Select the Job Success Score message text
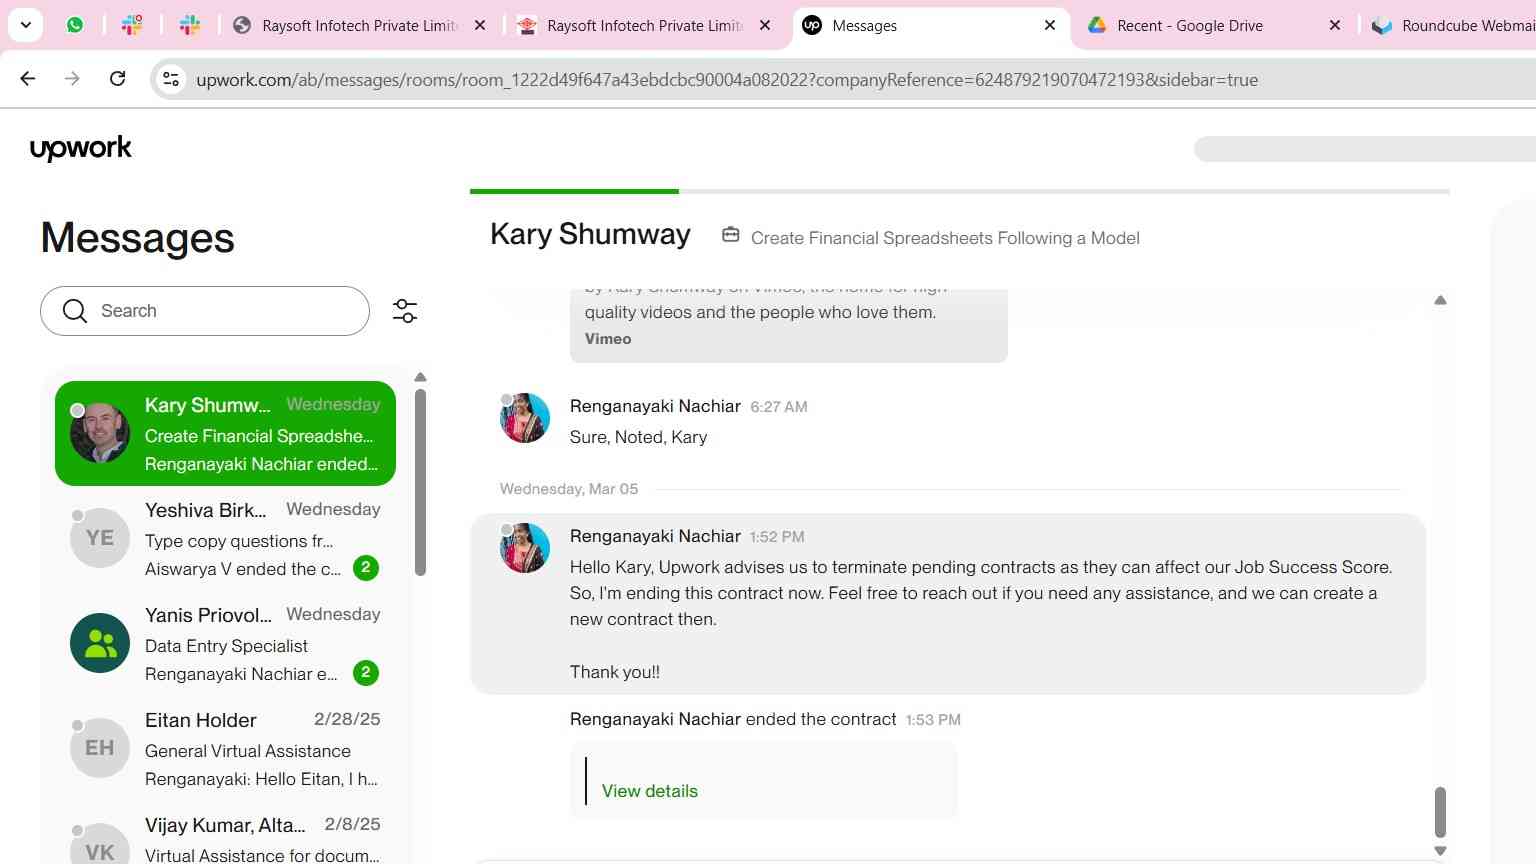The image size is (1536, 864). 981,593
